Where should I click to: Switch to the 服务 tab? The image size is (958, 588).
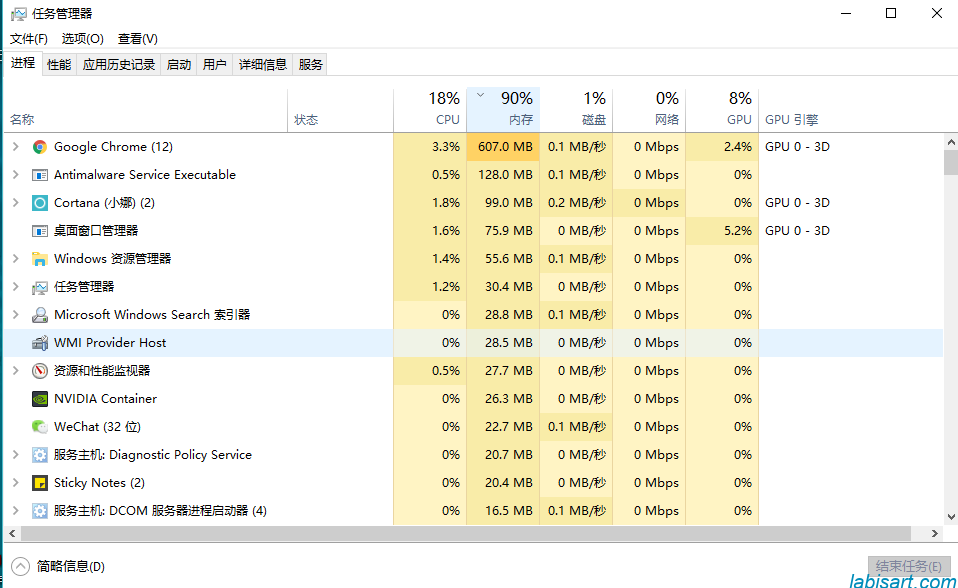[310, 64]
